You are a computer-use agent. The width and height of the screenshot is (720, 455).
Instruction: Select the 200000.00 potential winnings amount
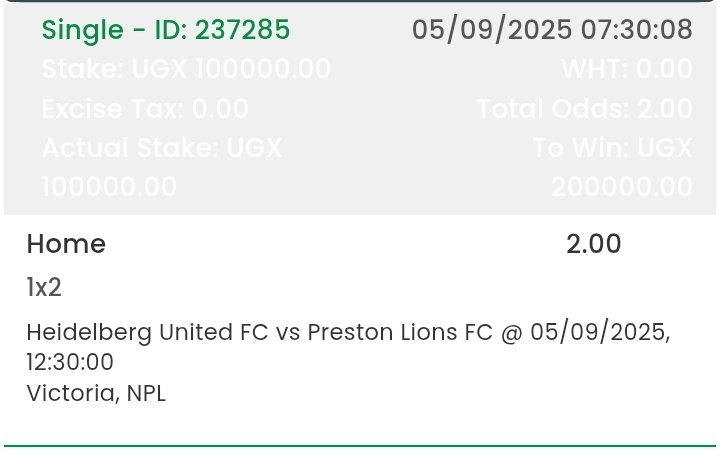(621, 187)
